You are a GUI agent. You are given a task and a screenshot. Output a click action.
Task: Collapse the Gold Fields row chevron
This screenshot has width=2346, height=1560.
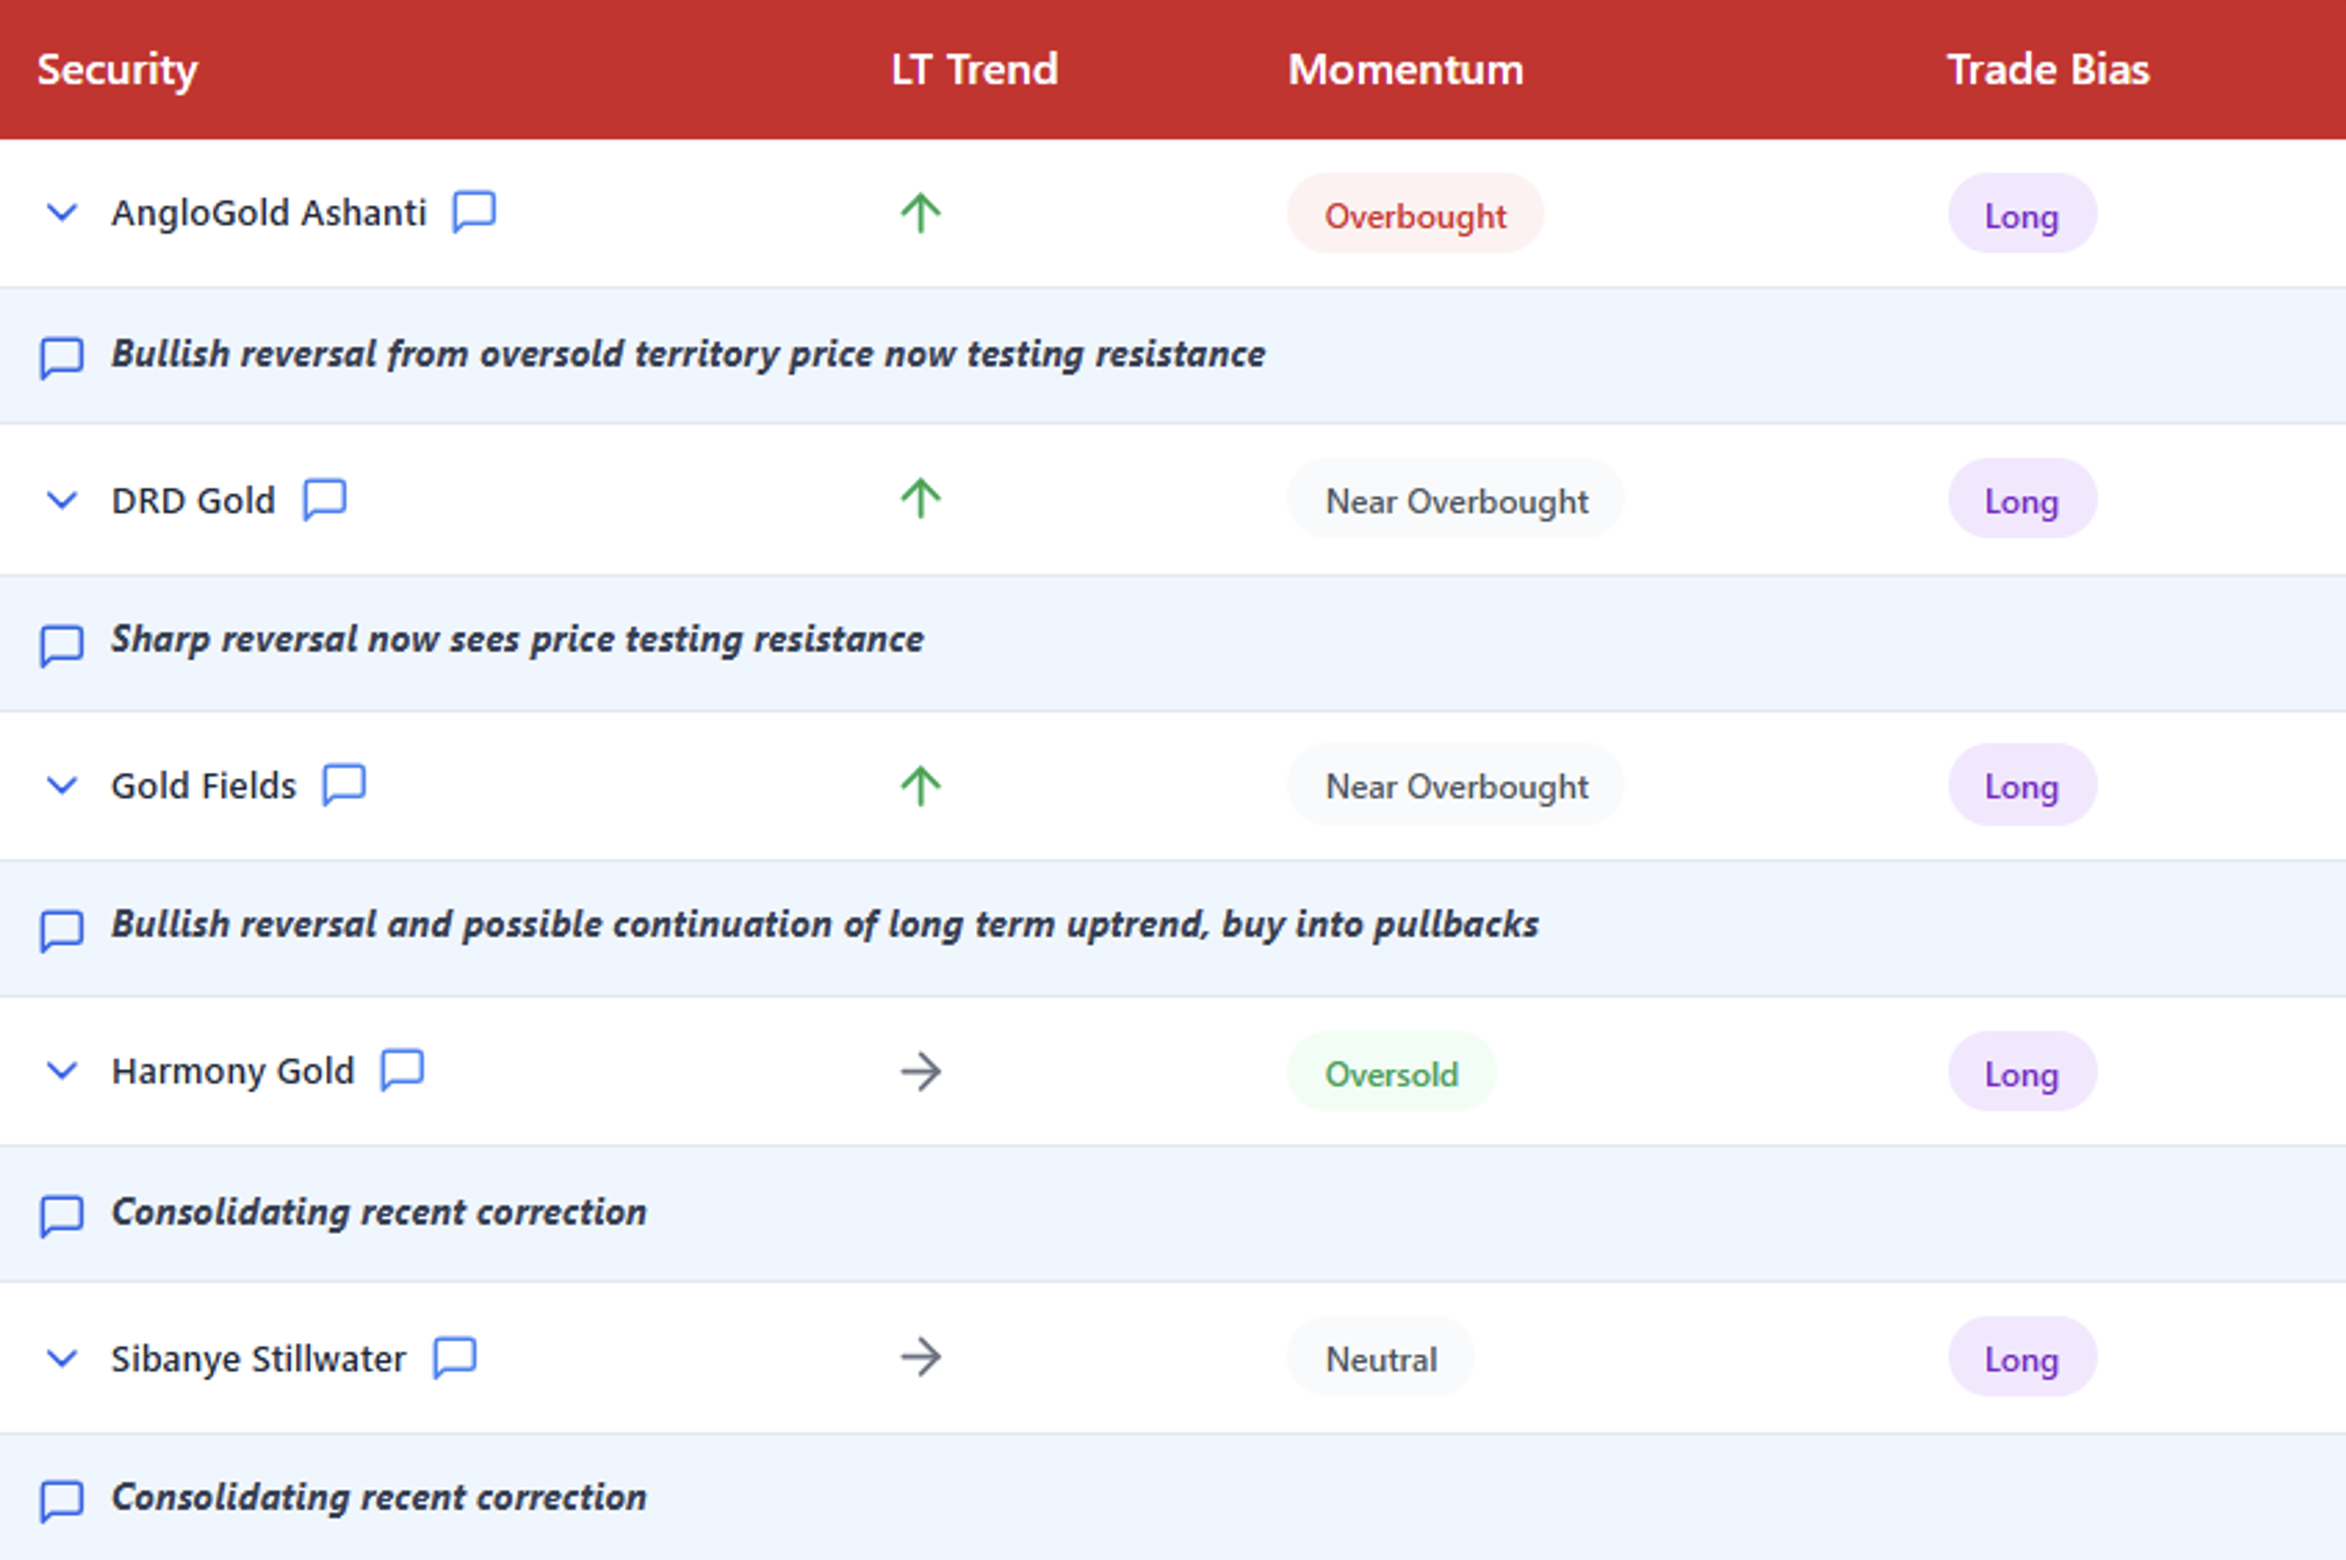[x=62, y=786]
